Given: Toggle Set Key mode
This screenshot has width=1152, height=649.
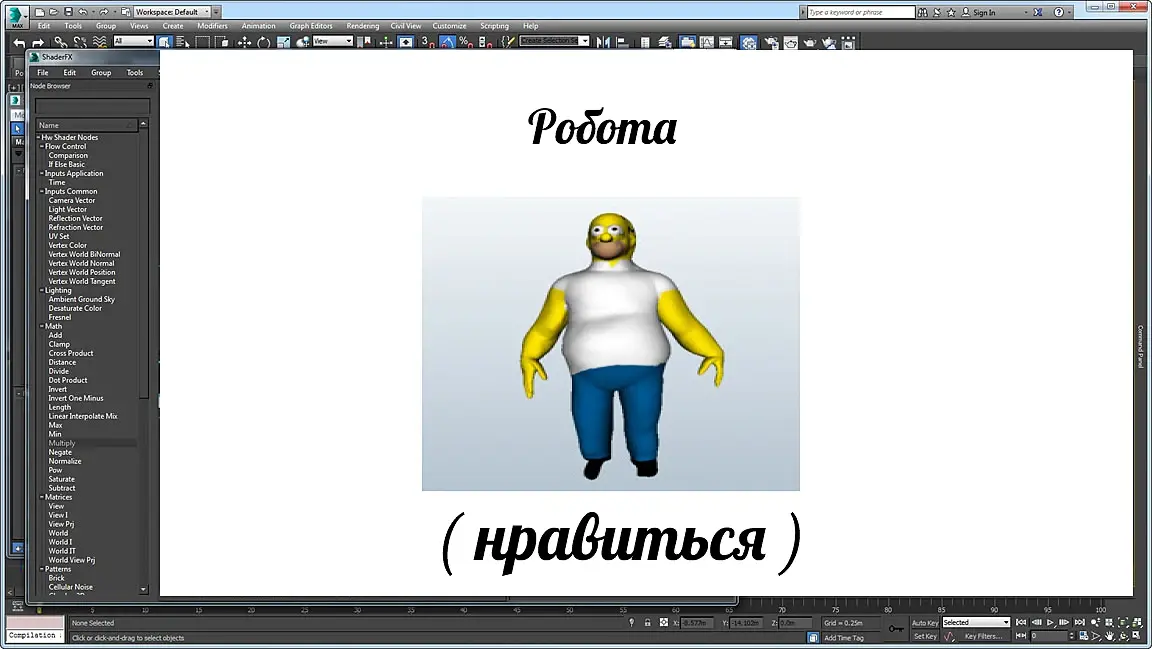Looking at the screenshot, I should (x=924, y=637).
